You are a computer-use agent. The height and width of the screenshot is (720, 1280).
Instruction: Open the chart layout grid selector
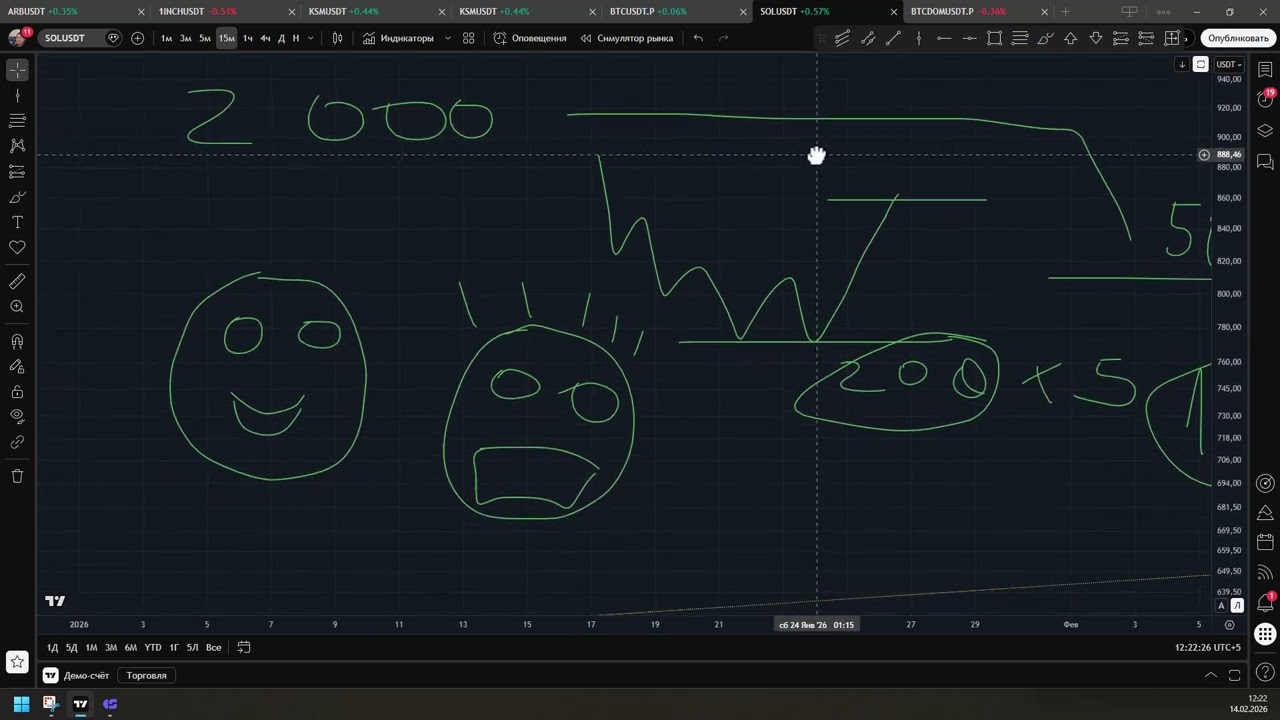point(468,38)
